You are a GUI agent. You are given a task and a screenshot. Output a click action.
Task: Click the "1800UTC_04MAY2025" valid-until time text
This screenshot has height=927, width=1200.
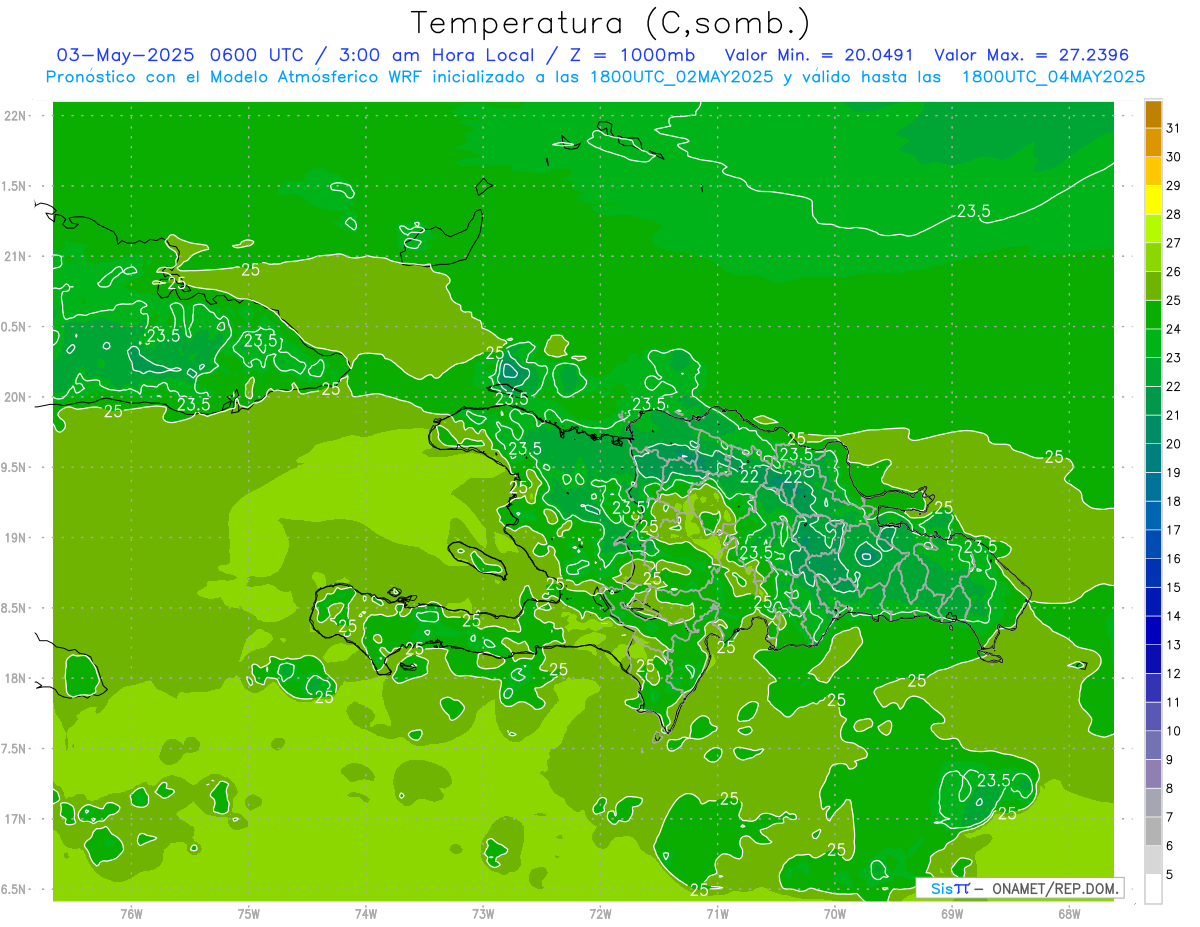coord(1053,76)
